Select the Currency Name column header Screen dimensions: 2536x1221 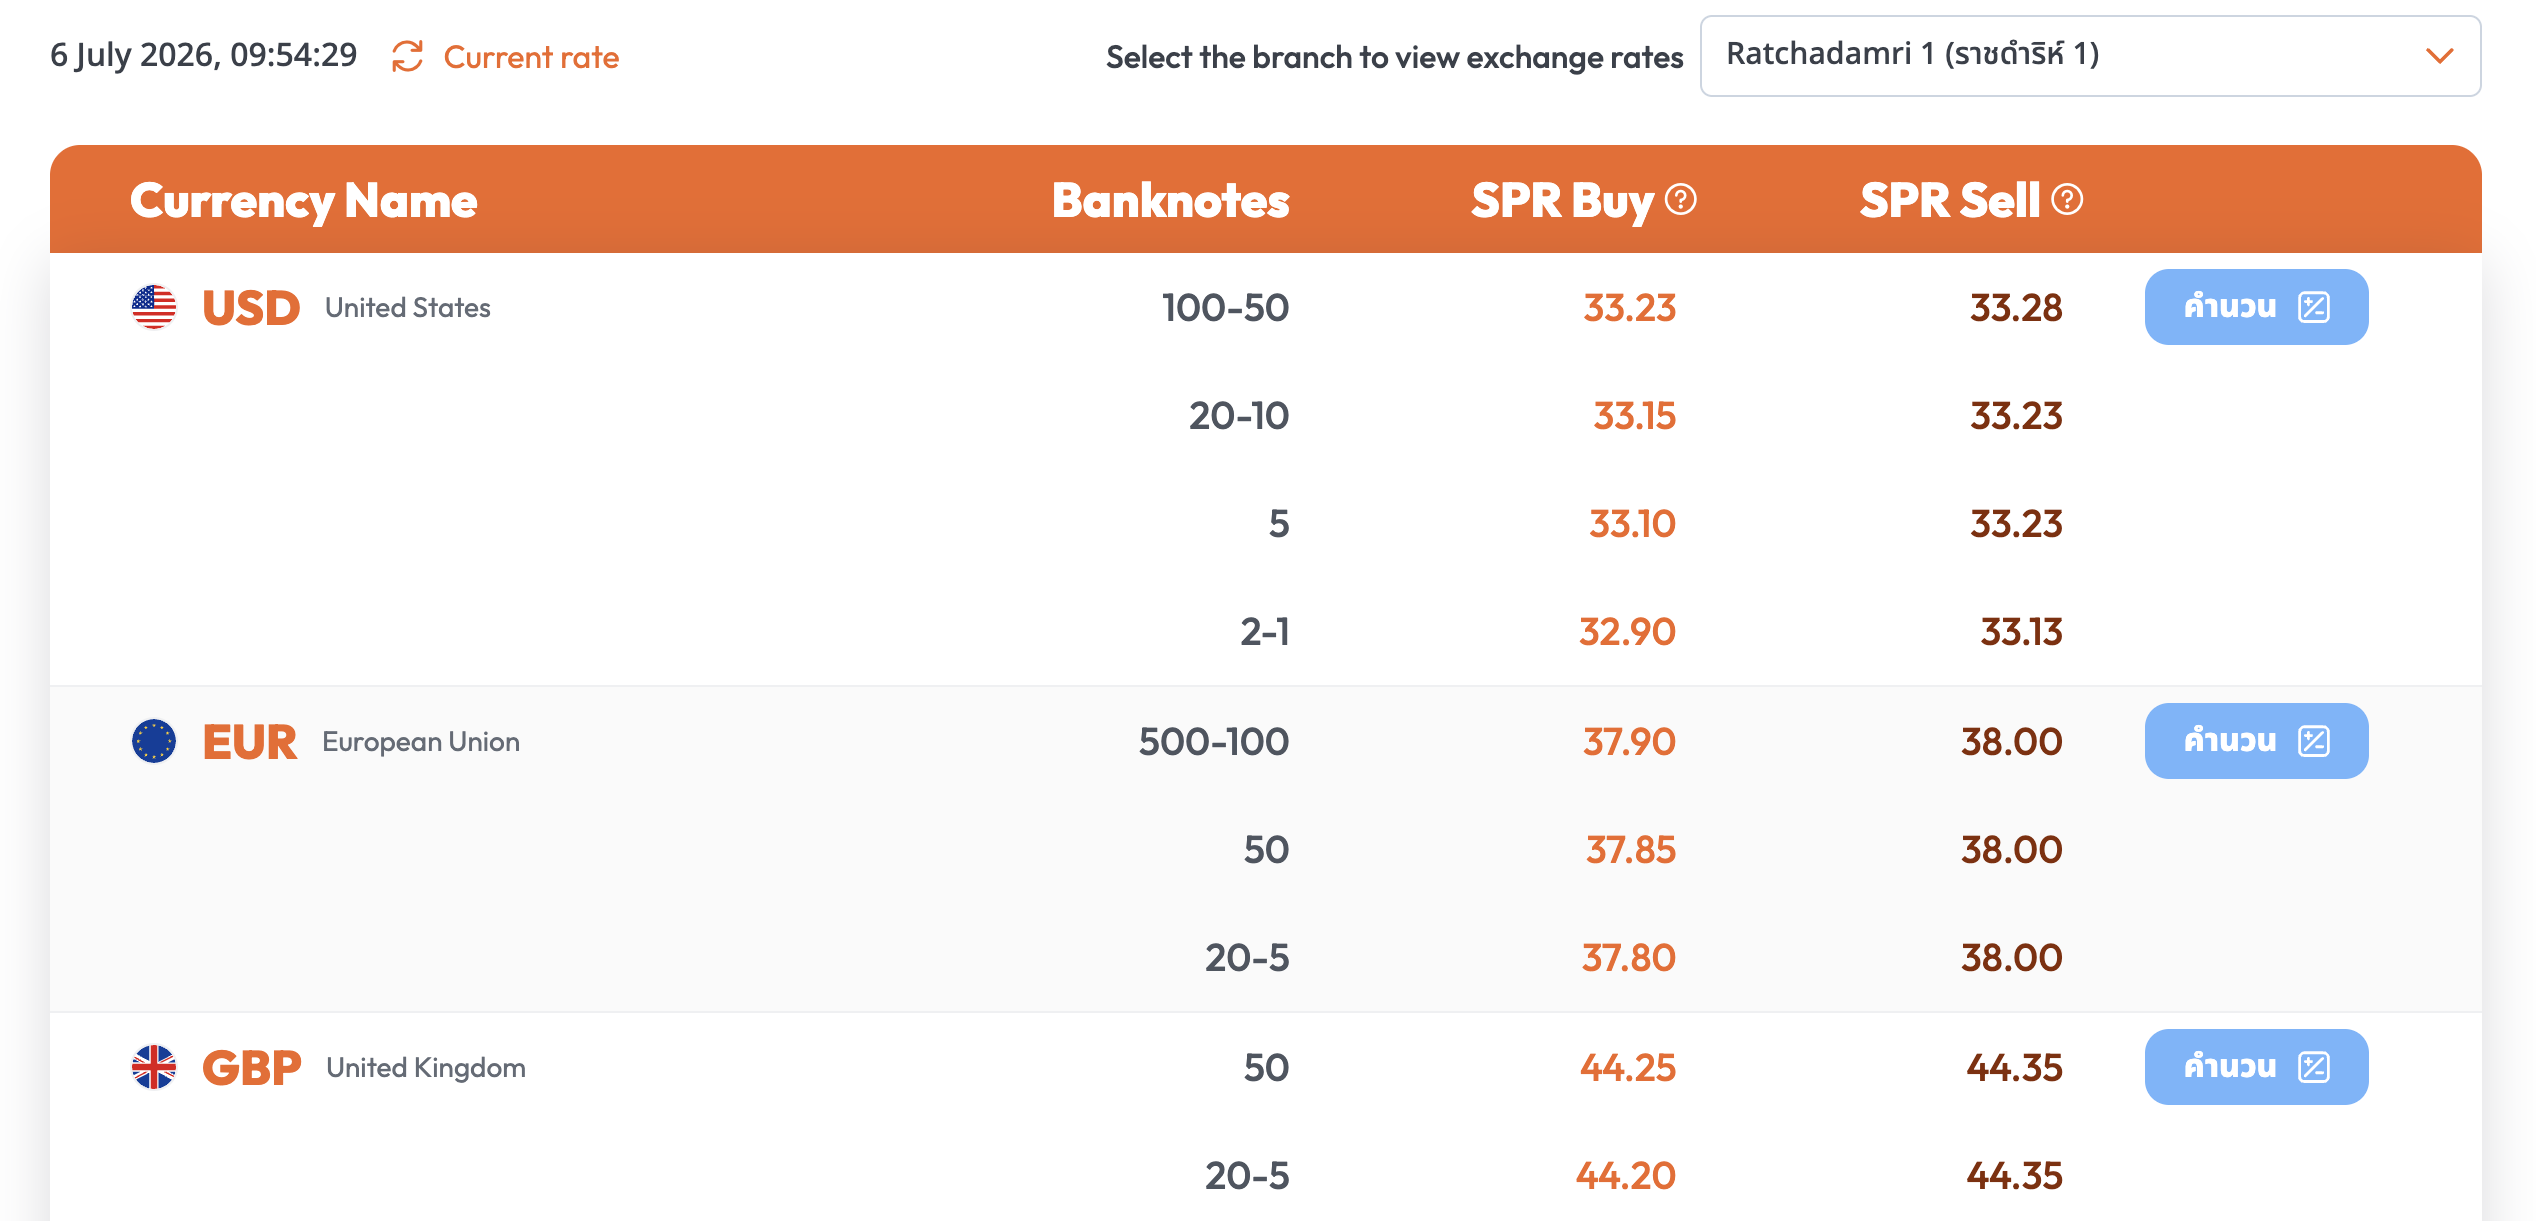(x=304, y=201)
